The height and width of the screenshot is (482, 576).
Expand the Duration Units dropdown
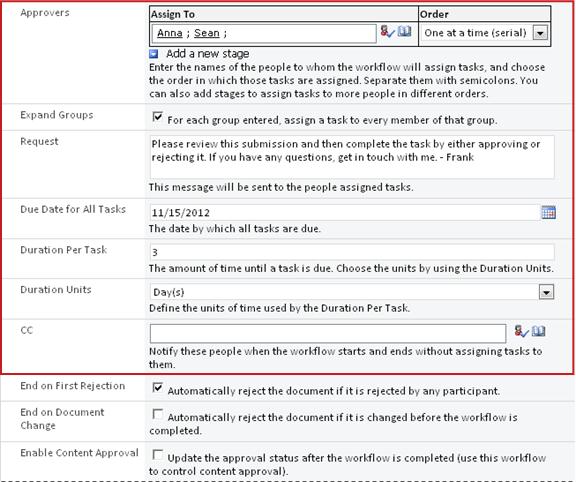pos(546,292)
